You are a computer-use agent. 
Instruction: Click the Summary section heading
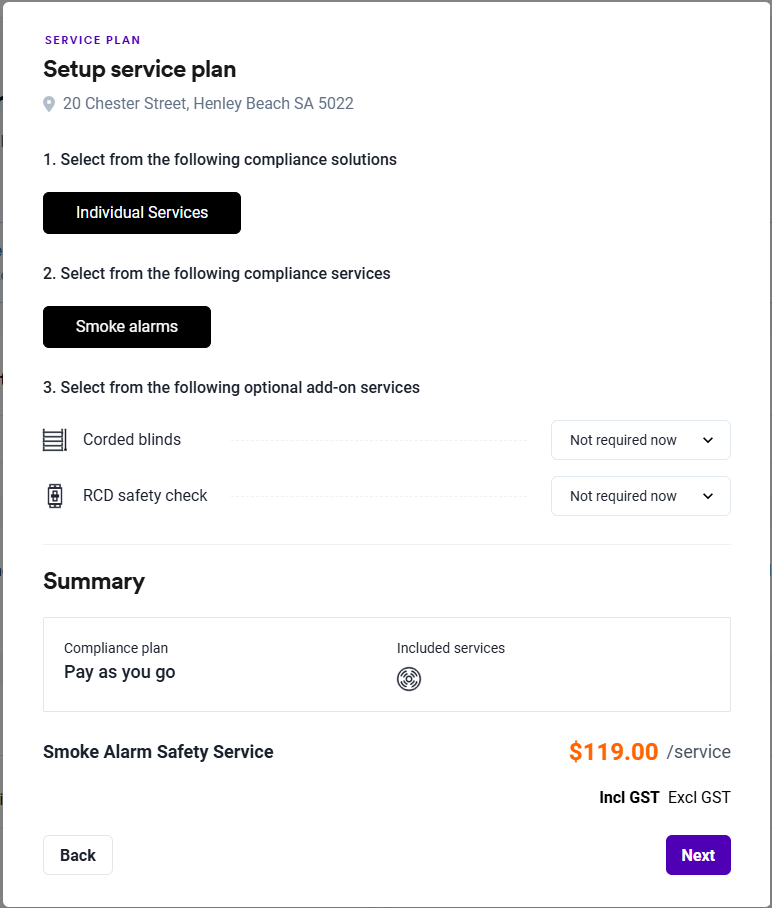coord(94,581)
